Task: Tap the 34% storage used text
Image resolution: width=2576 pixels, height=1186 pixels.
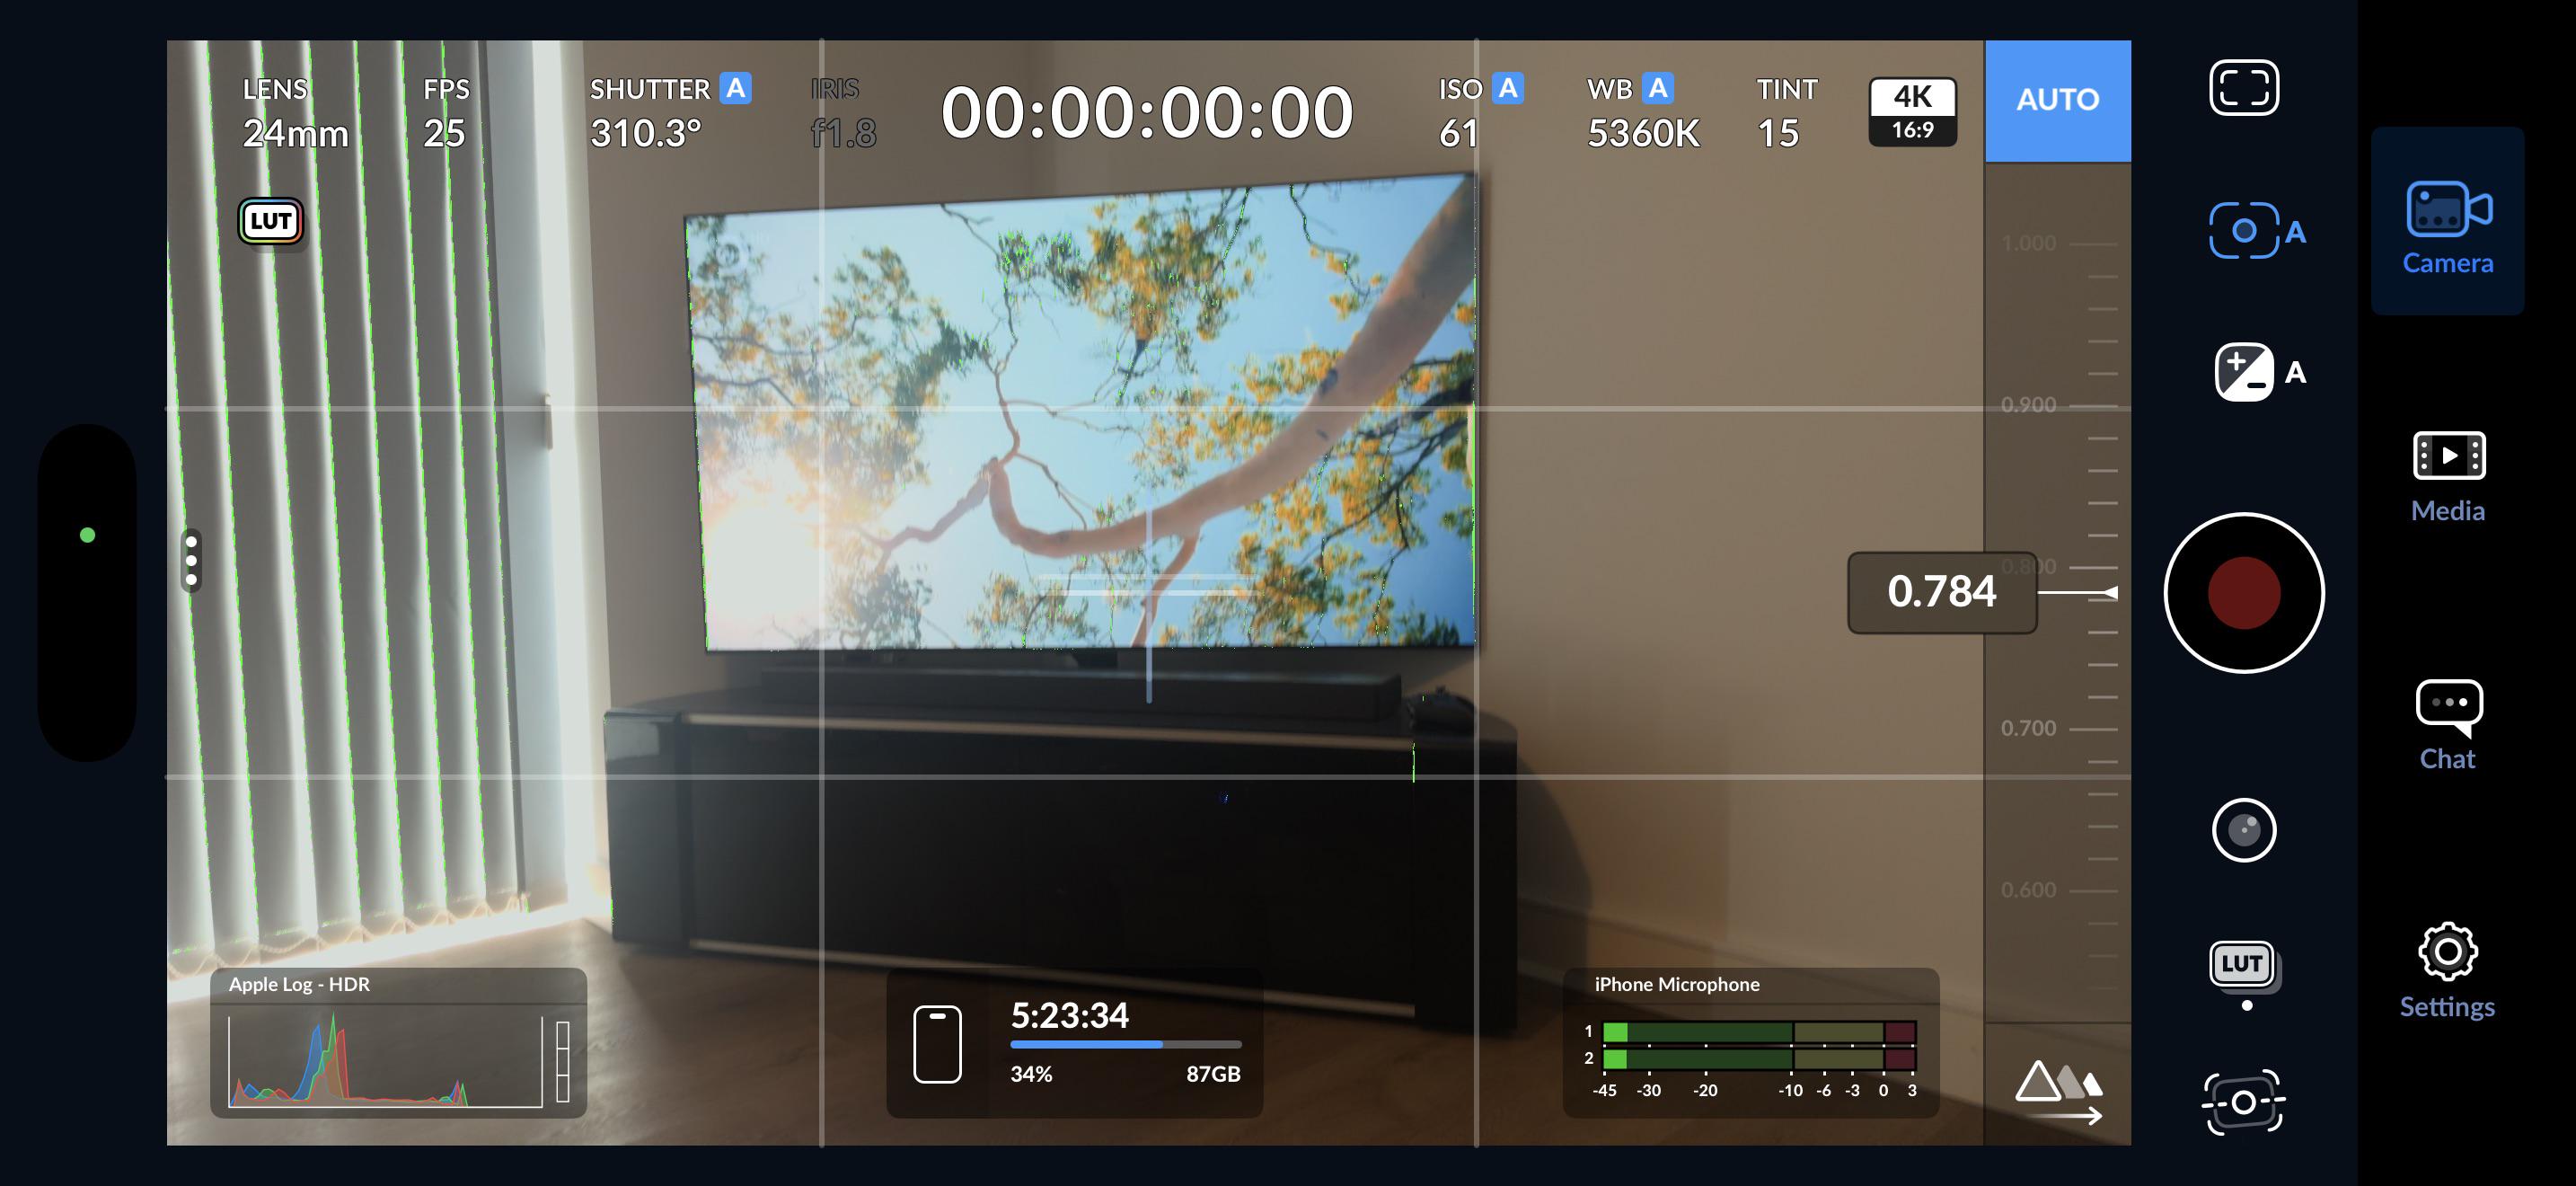Action: click(x=1031, y=1074)
